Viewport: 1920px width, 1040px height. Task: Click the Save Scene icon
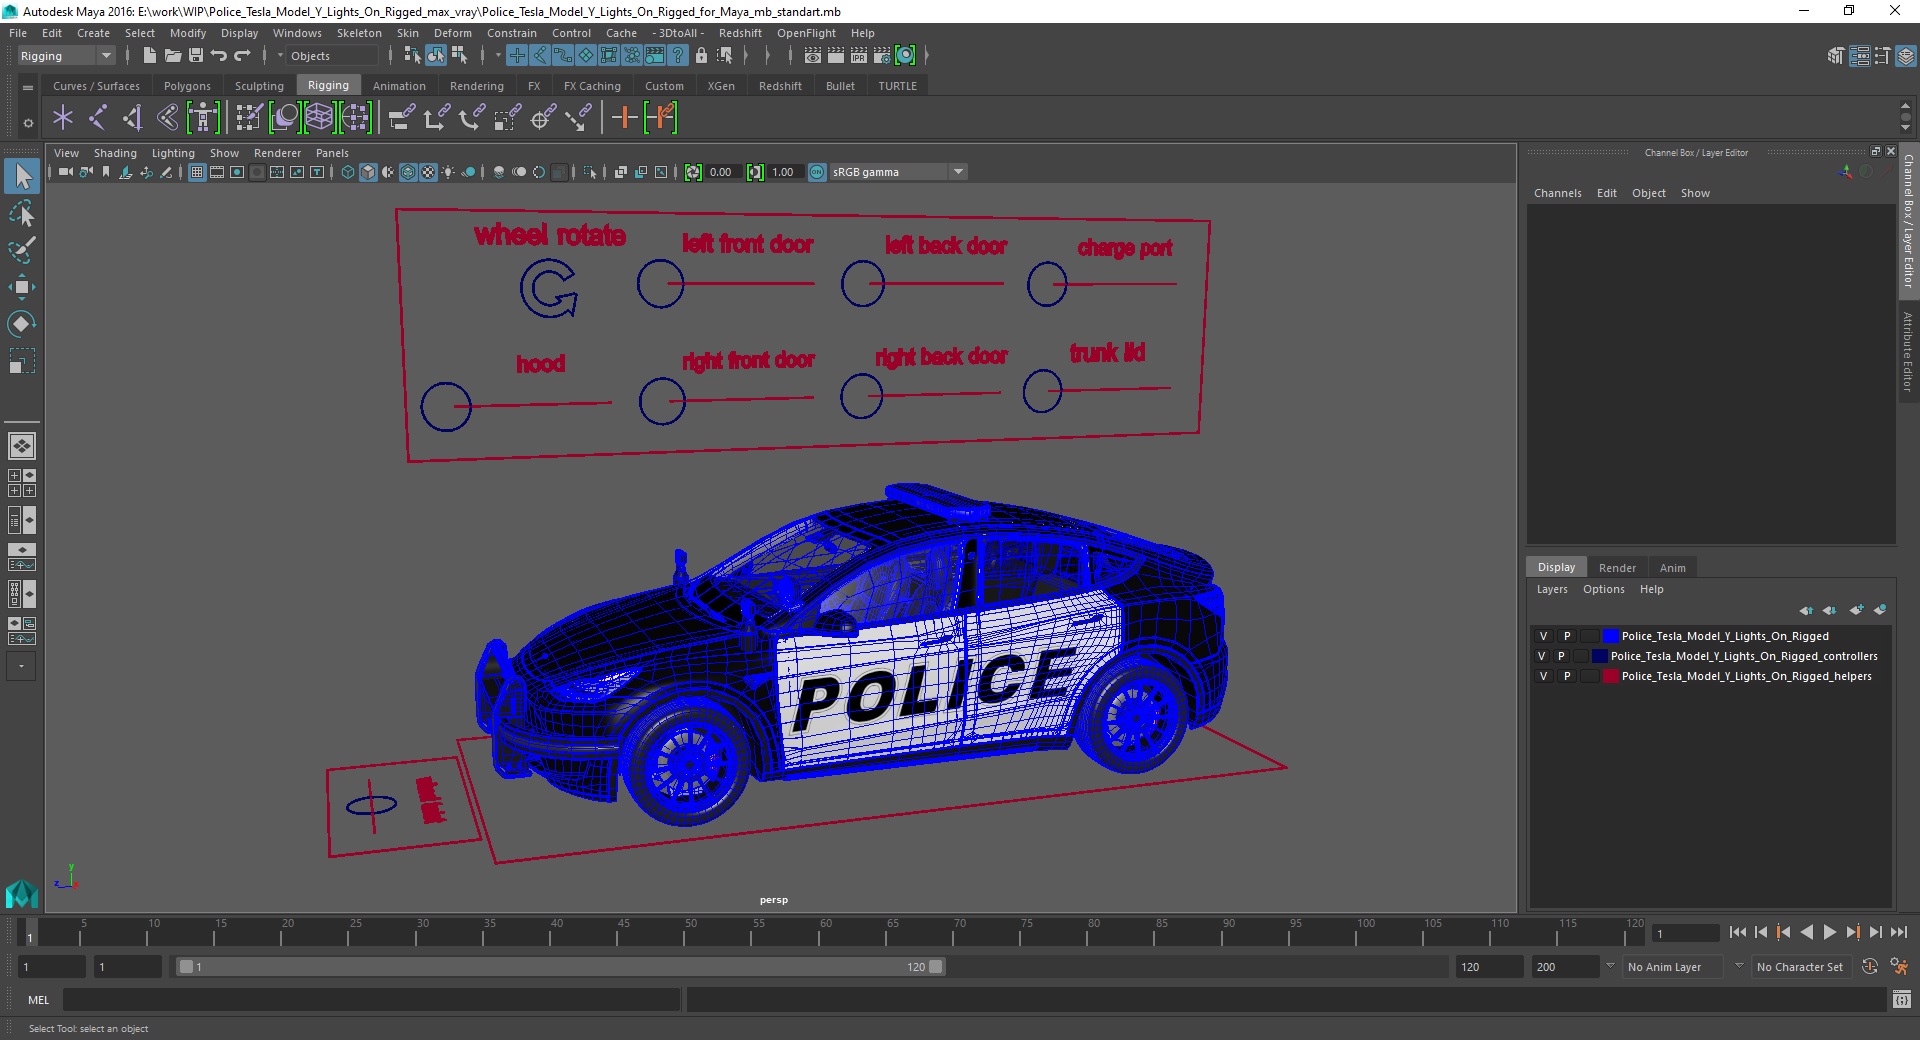(196, 56)
